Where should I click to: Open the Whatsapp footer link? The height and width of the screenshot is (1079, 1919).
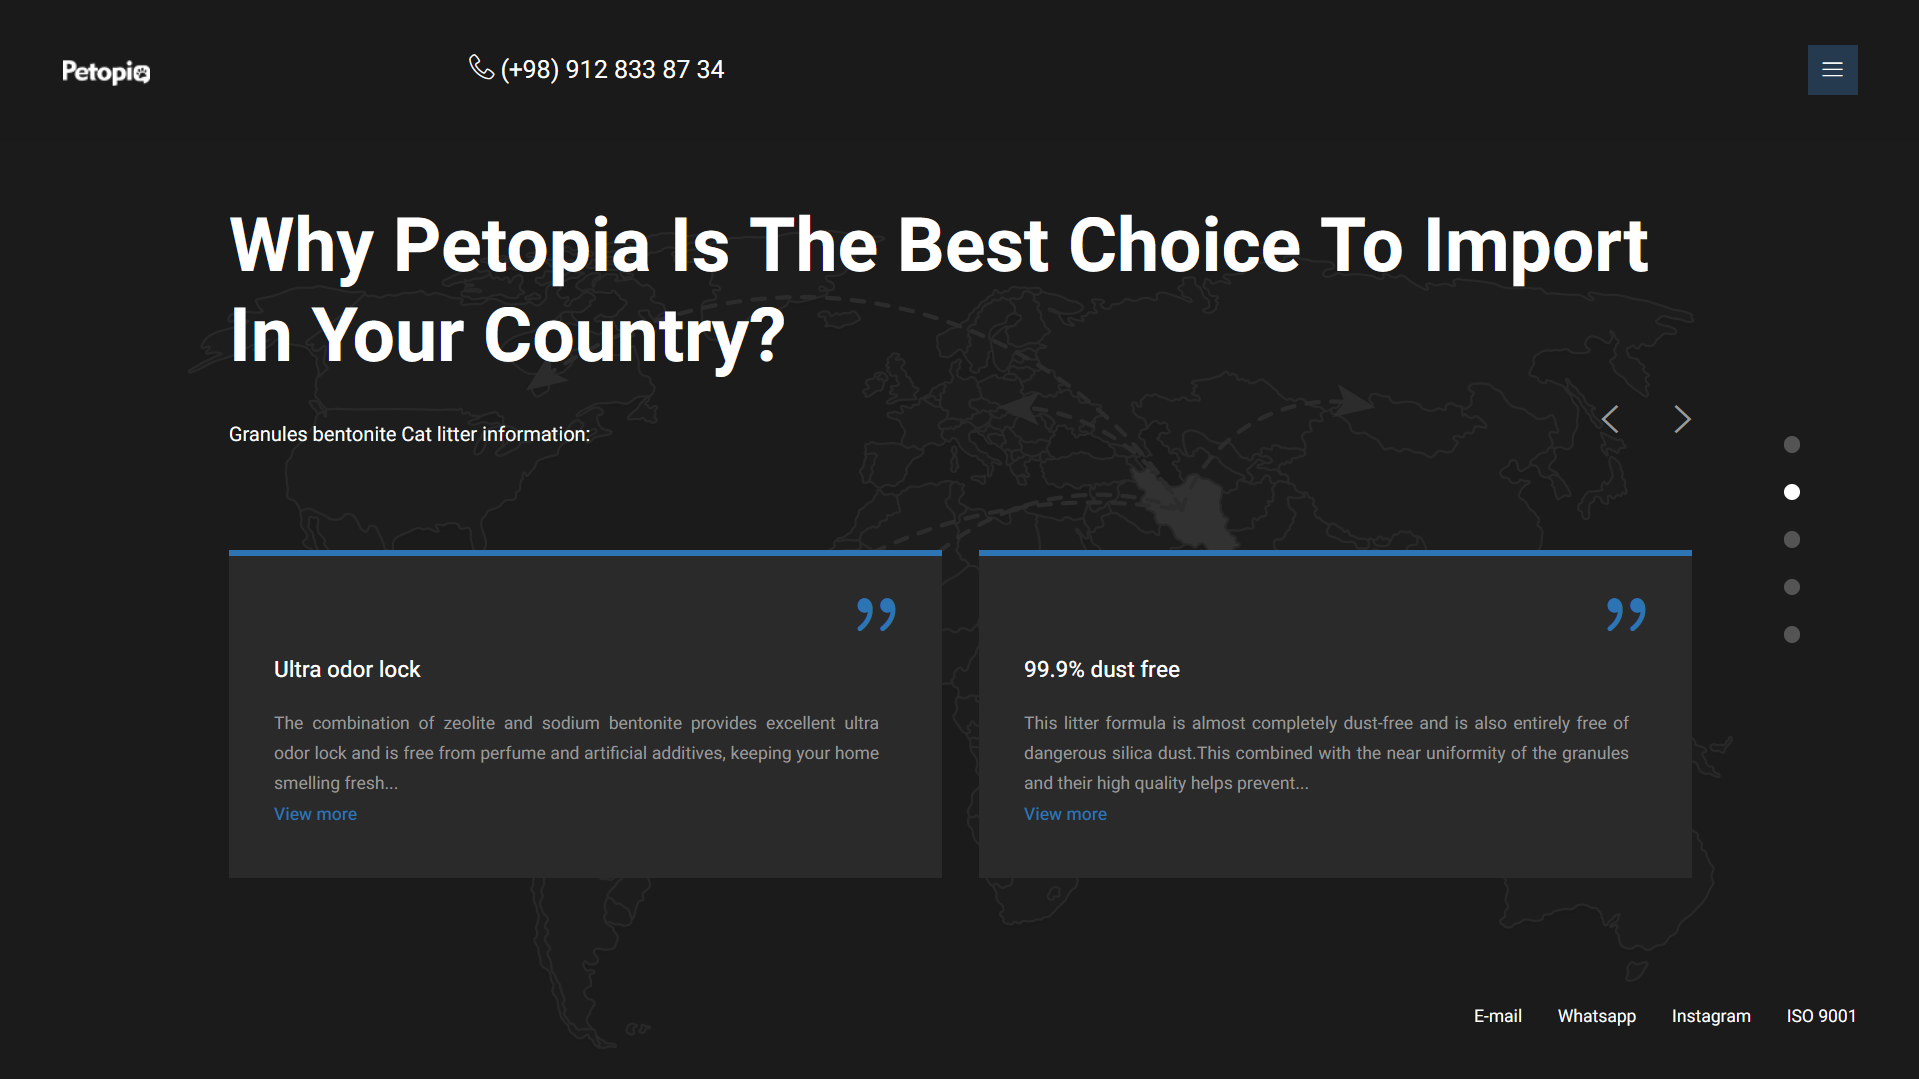(1596, 1016)
